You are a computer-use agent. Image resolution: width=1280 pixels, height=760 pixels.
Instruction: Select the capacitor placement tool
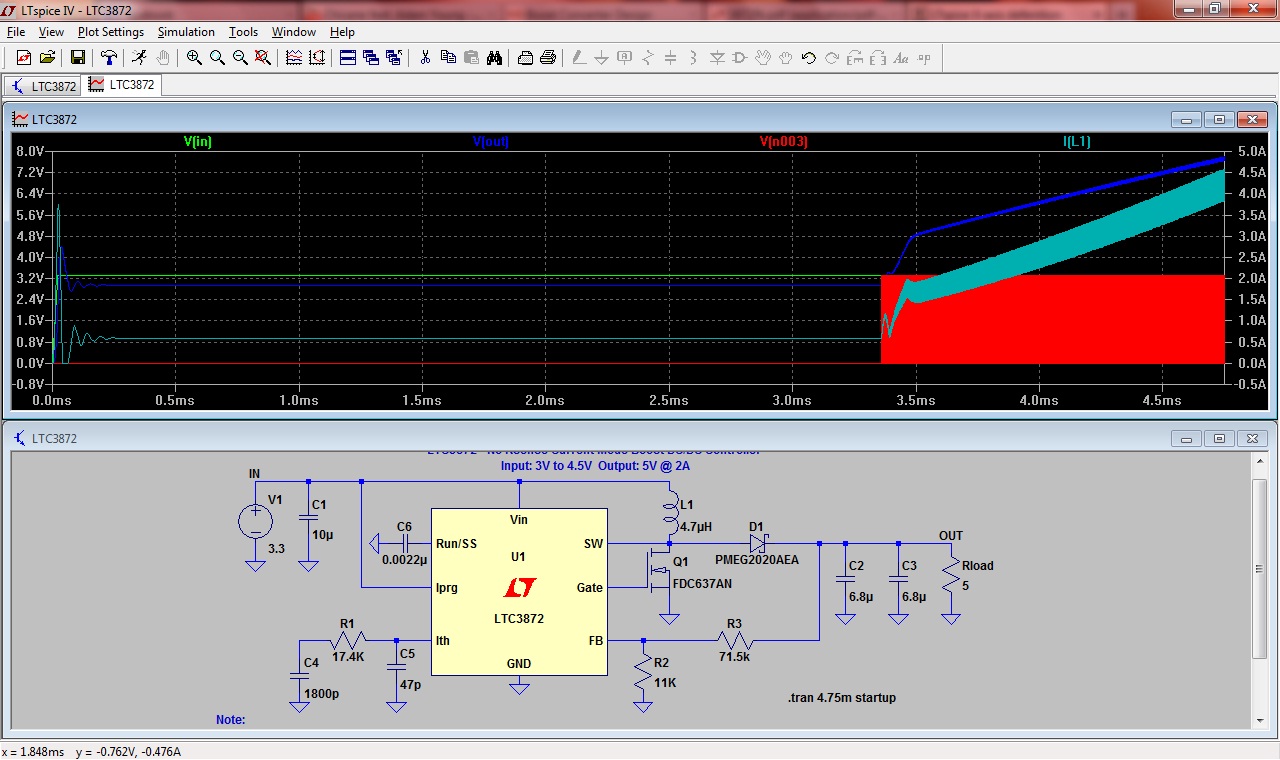click(671, 58)
